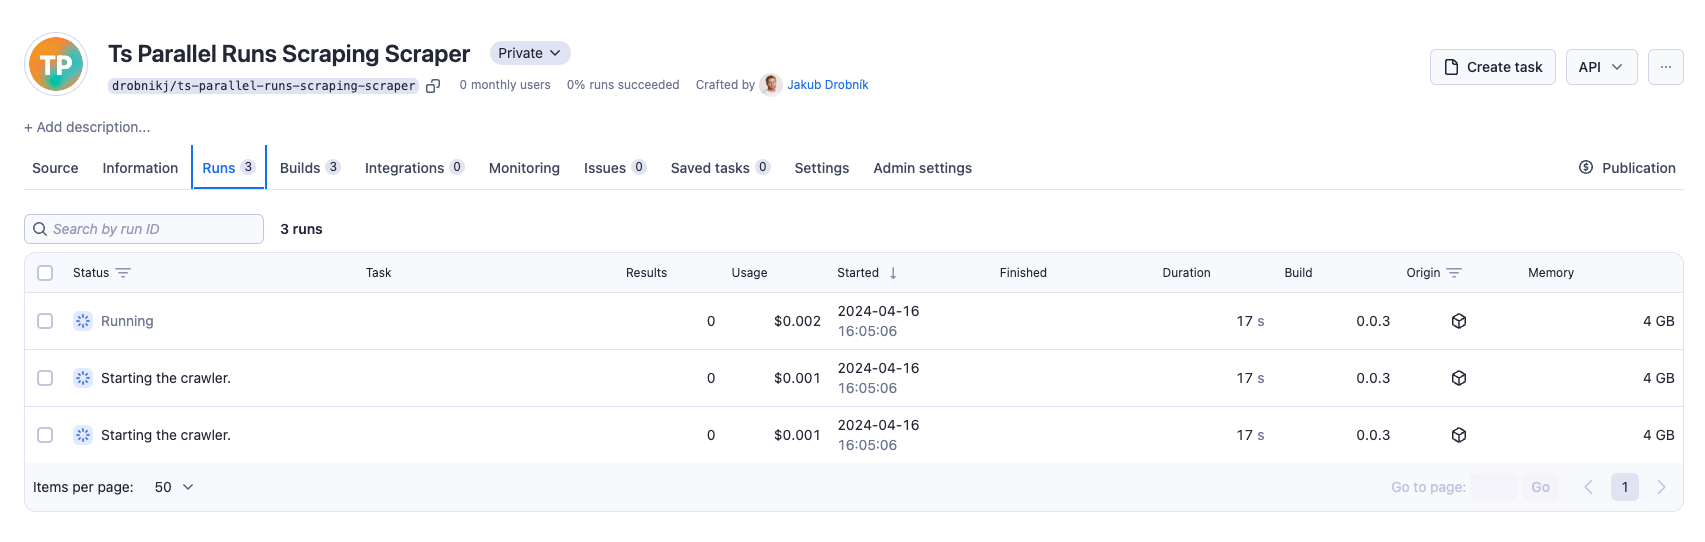Click the Status column filter icon
The width and height of the screenshot is (1705, 542).
pyautogui.click(x=123, y=273)
